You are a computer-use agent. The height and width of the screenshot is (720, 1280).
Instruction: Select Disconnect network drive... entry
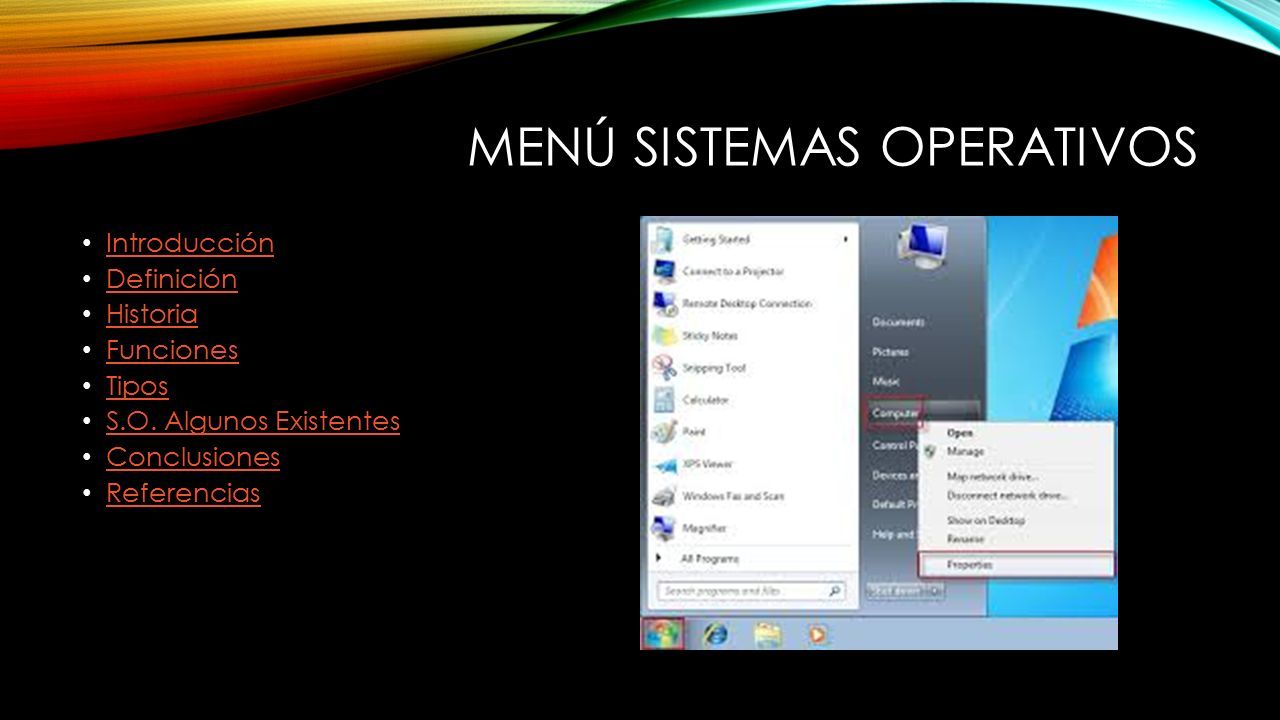tap(1007, 495)
